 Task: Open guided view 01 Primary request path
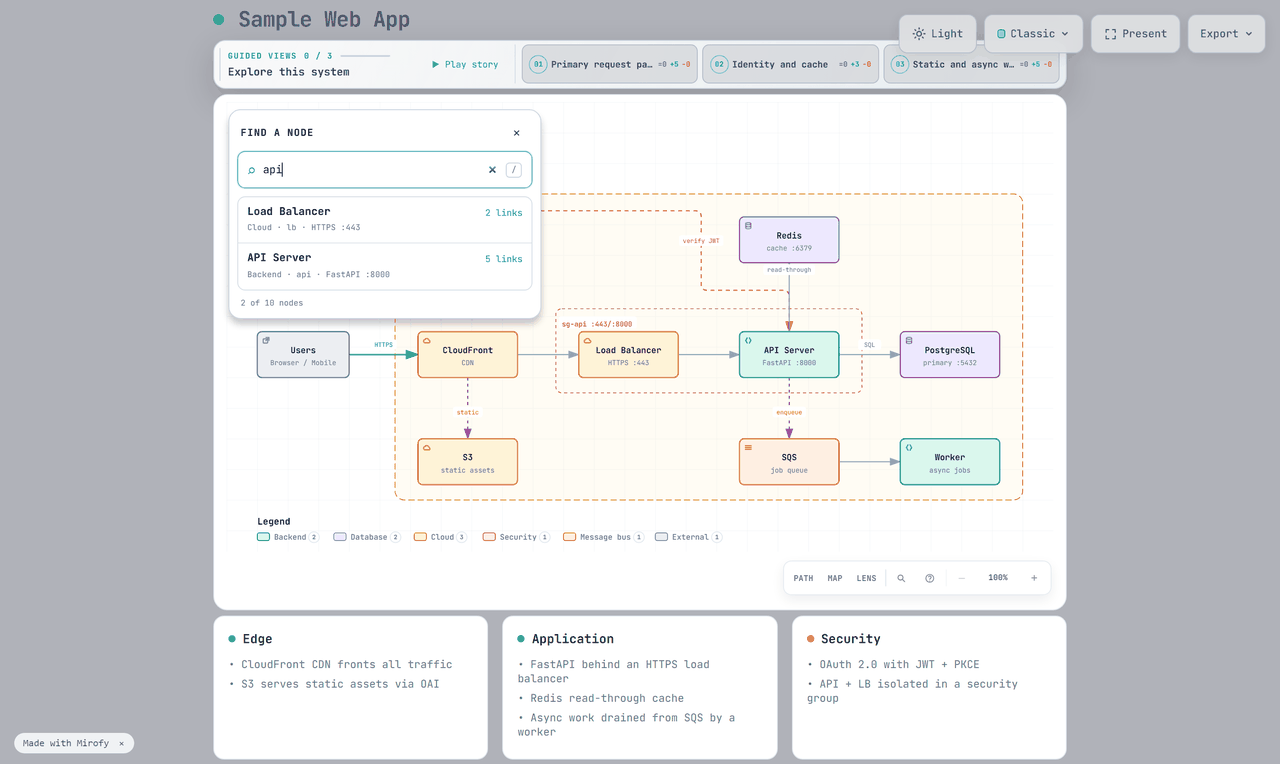click(610, 64)
